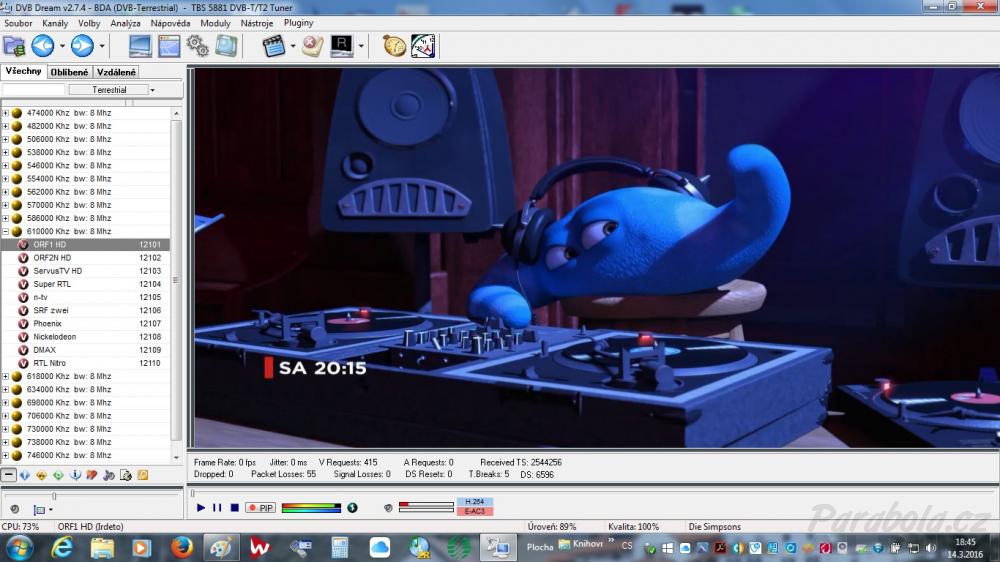Click the snapshot frame toolbar icon
The width and height of the screenshot is (1000, 562).
[x=226, y=46]
